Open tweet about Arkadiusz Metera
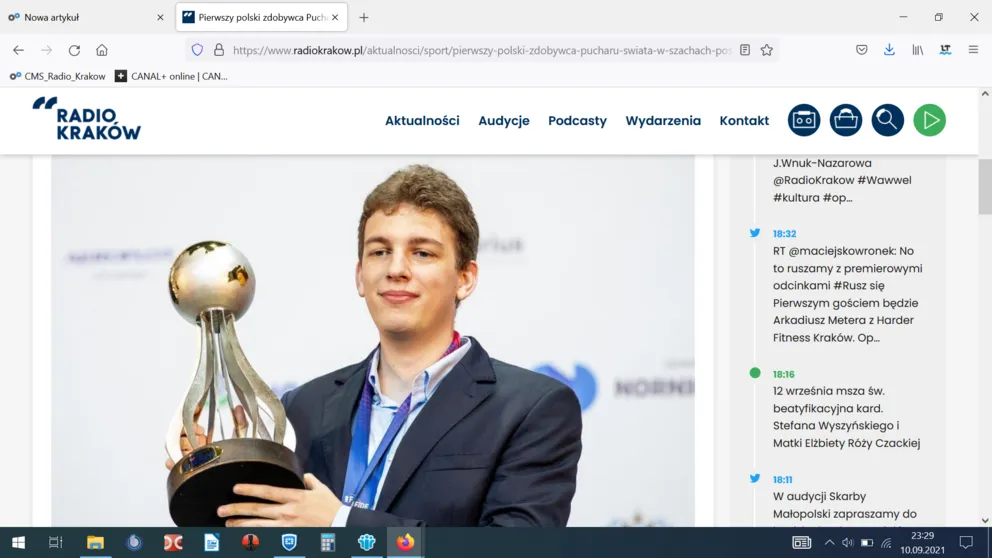Viewport: 992px width, 558px height. click(847, 294)
